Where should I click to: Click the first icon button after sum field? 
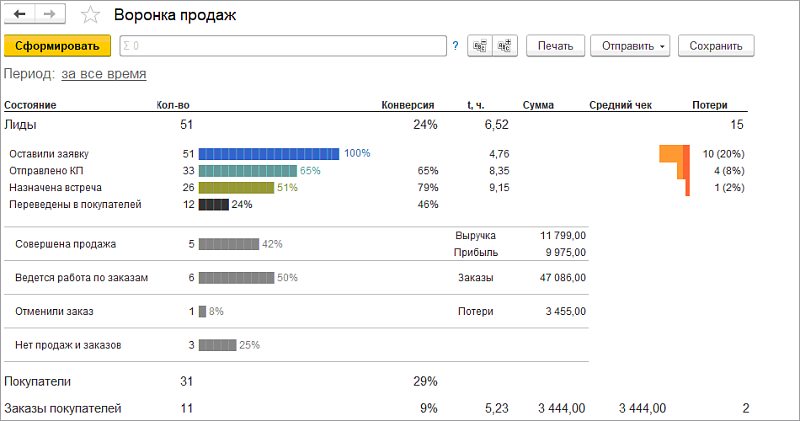tap(480, 46)
